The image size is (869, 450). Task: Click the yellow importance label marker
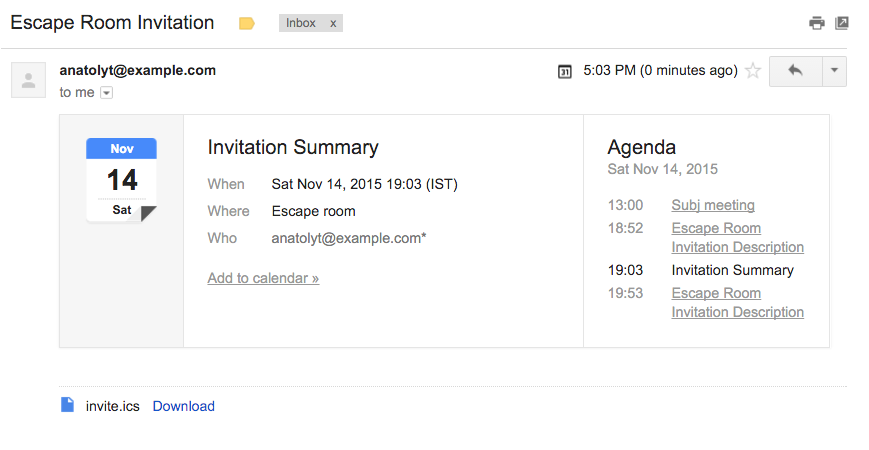247,23
